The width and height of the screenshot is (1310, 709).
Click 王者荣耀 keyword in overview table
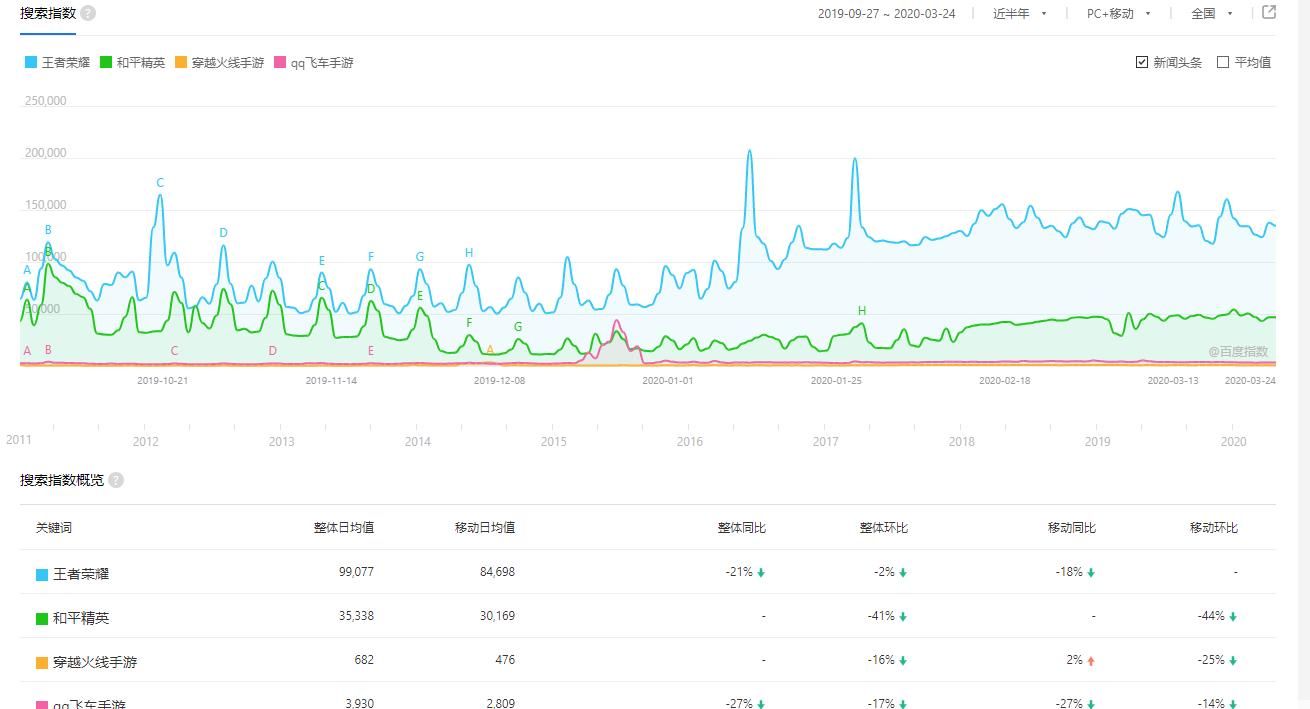coord(81,574)
